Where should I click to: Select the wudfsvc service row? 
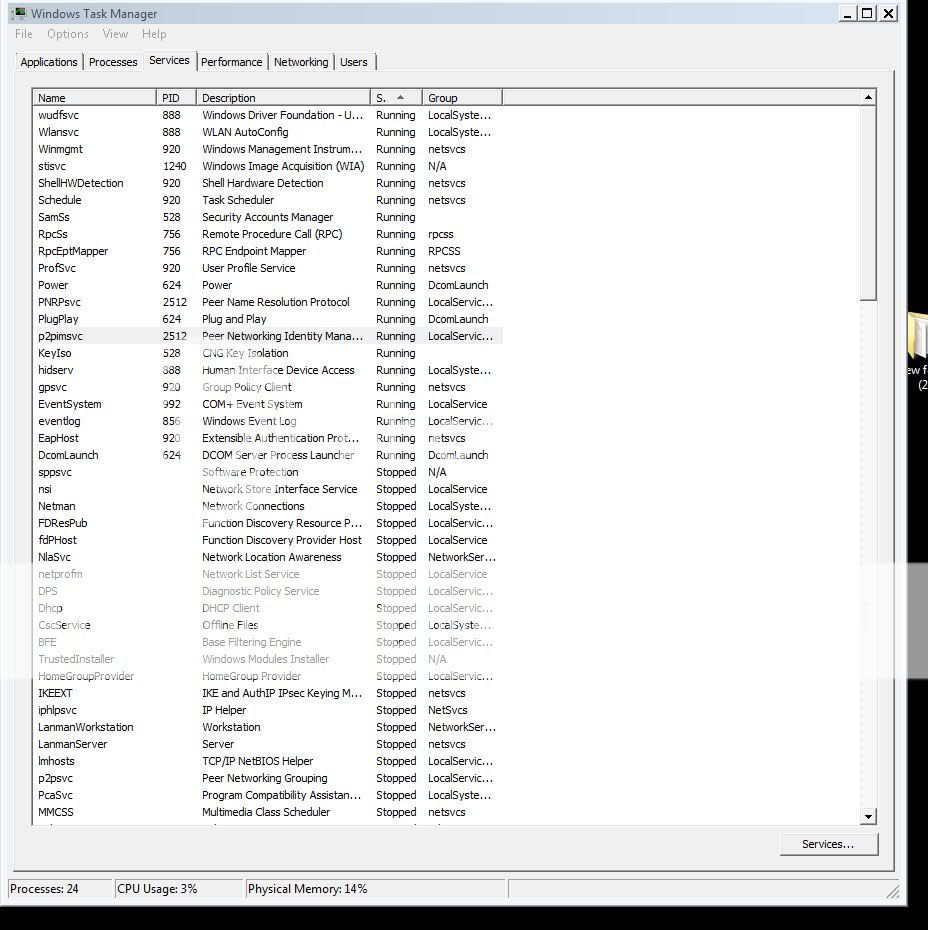pyautogui.click(x=268, y=115)
